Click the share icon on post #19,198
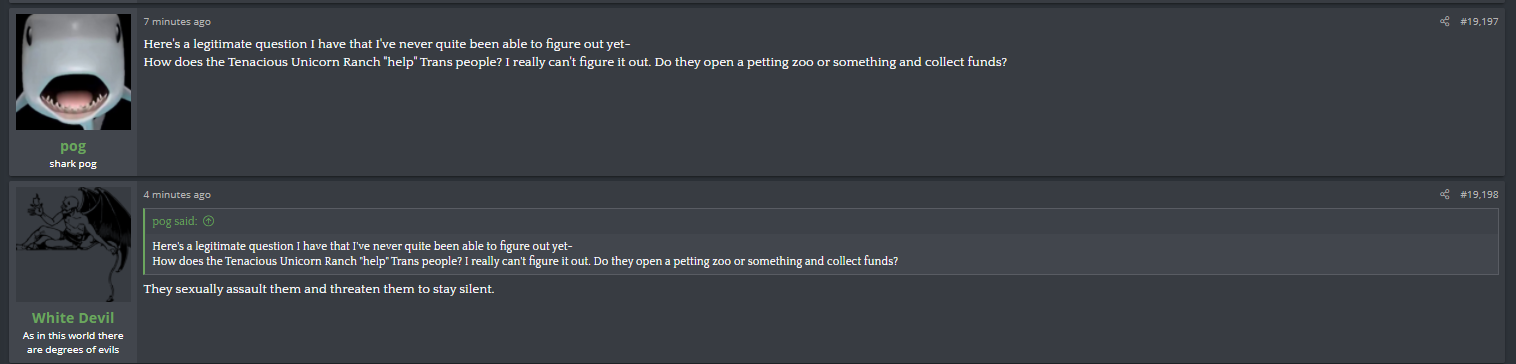Viewport: 1516px width, 364px height. tap(1444, 194)
